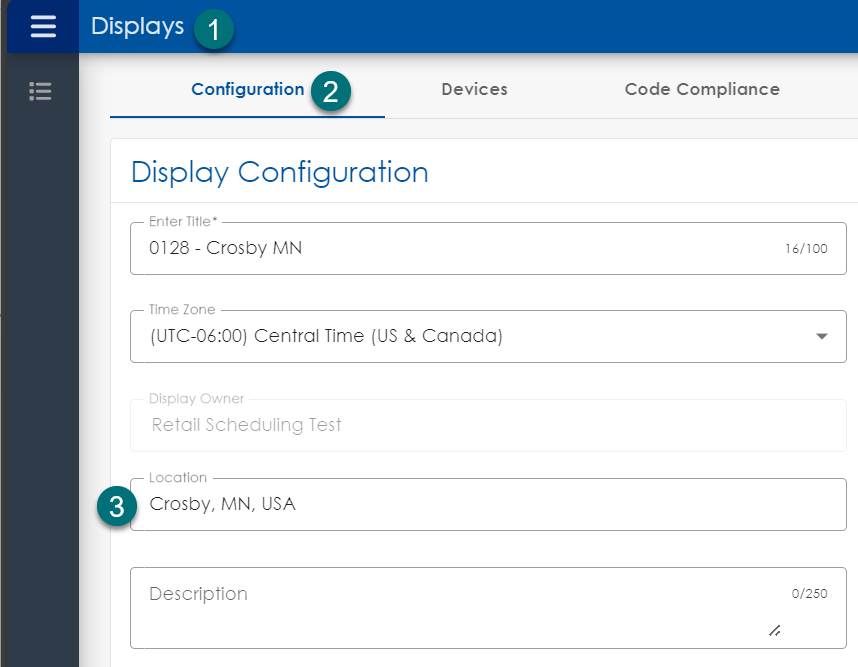
Task: Click the list icon in the left sidebar
Action: pos(40,91)
